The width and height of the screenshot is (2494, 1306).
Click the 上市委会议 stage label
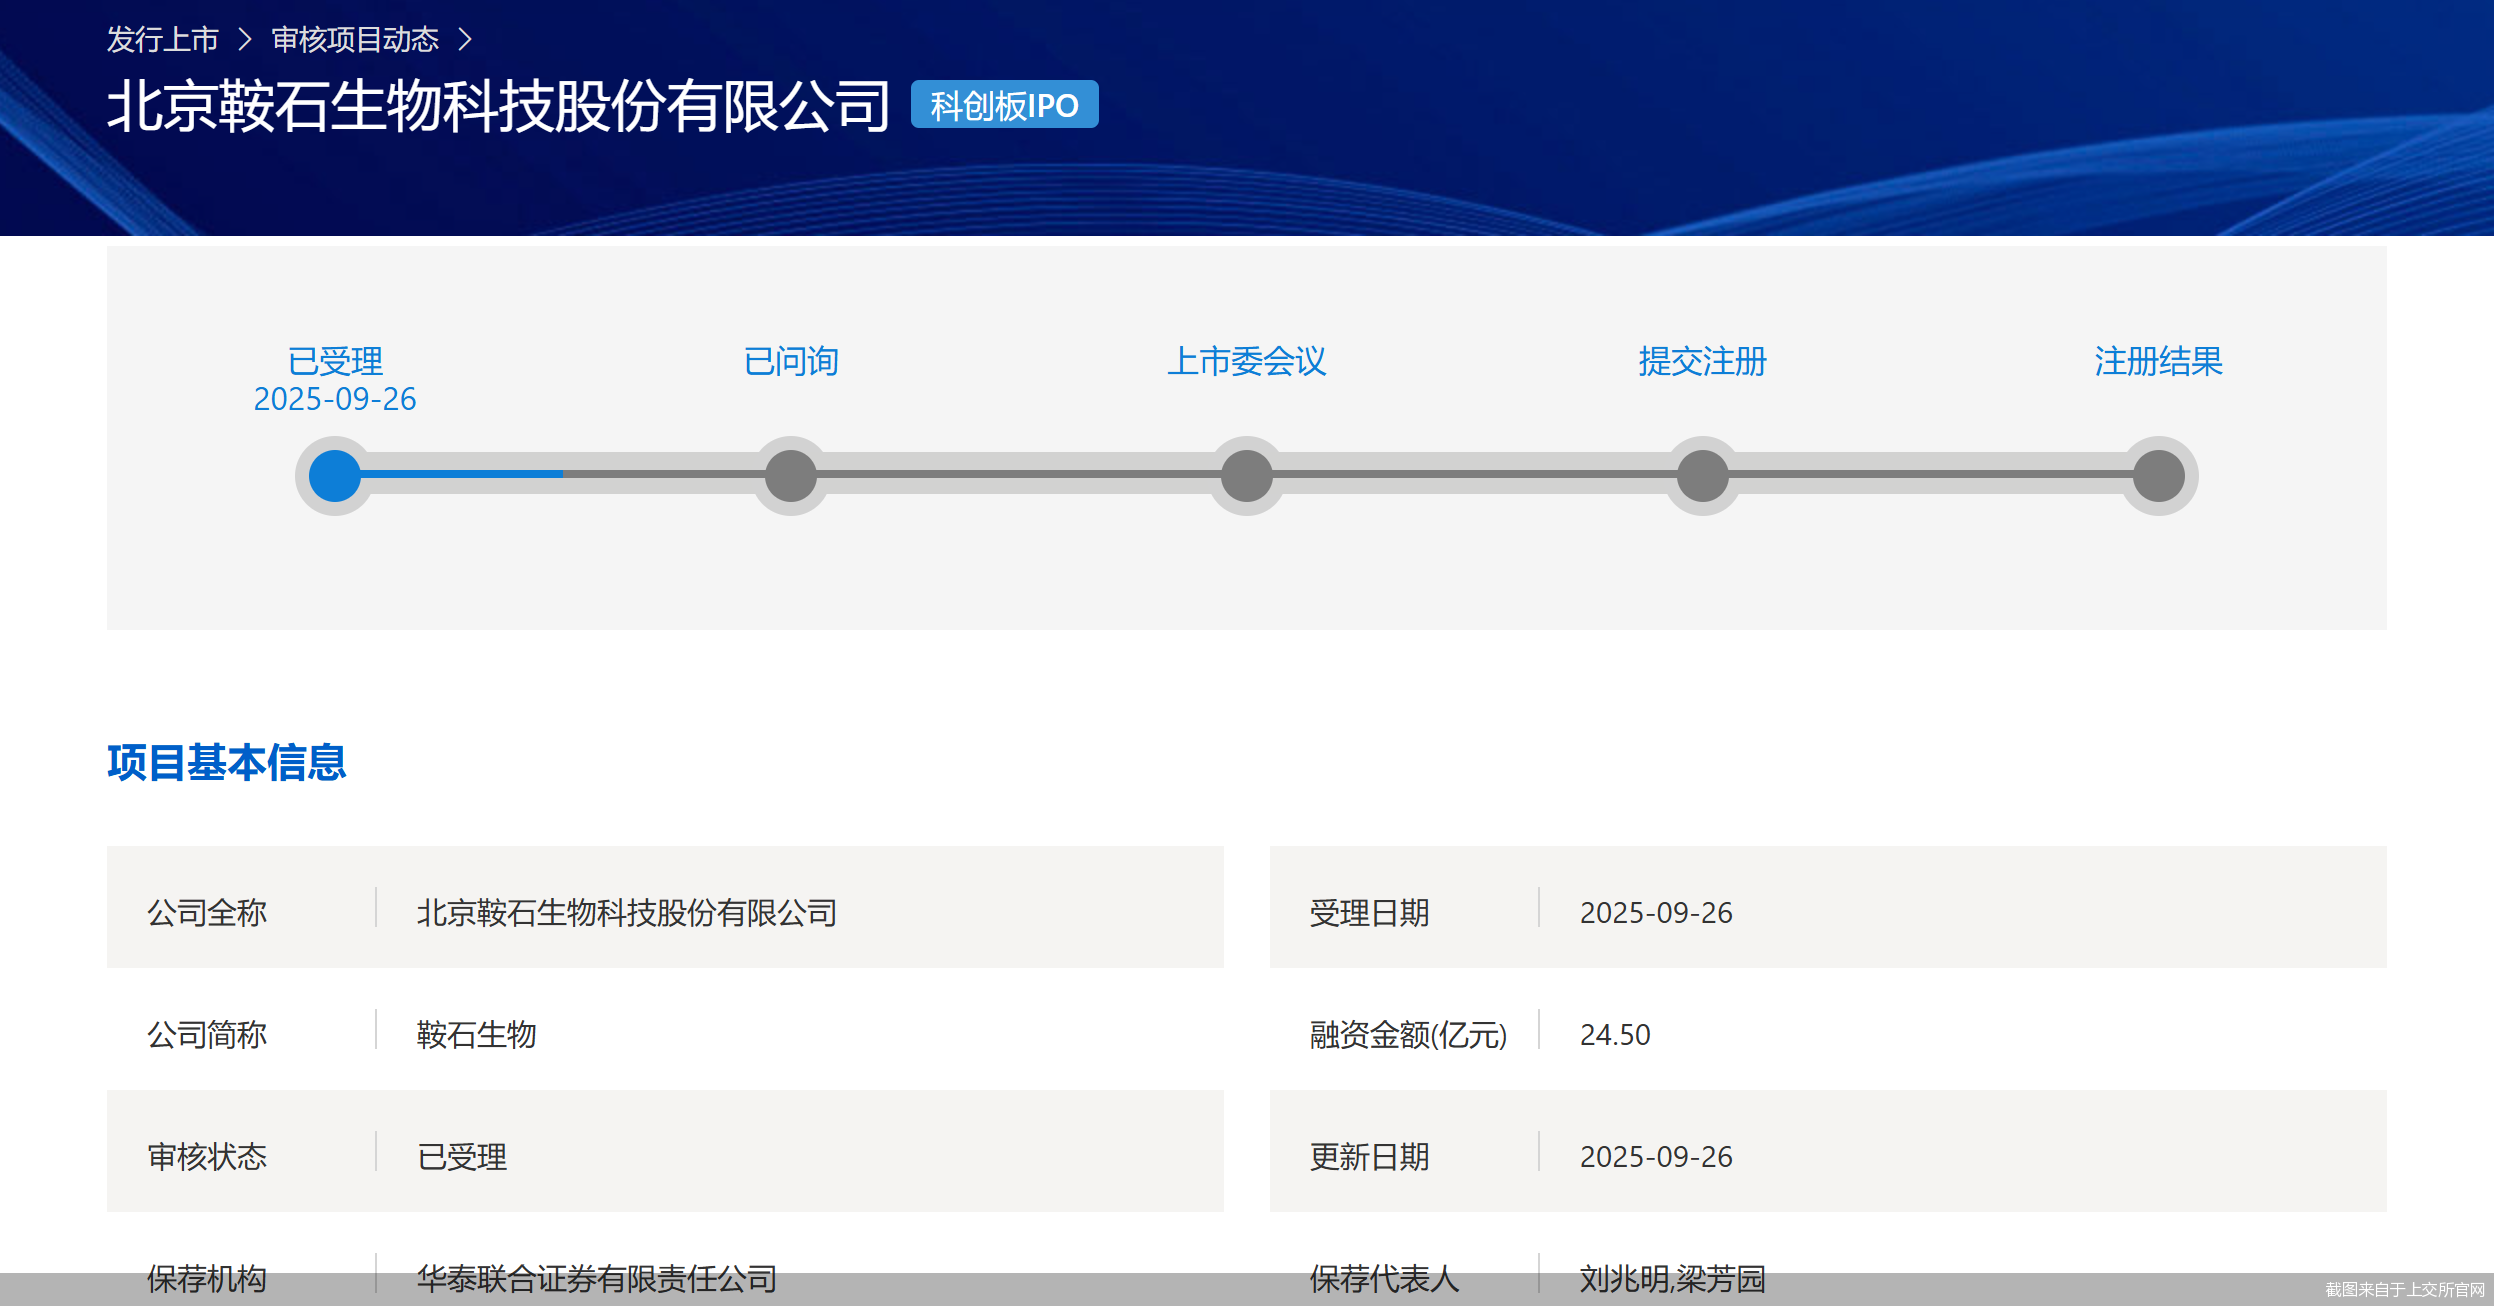(1247, 361)
